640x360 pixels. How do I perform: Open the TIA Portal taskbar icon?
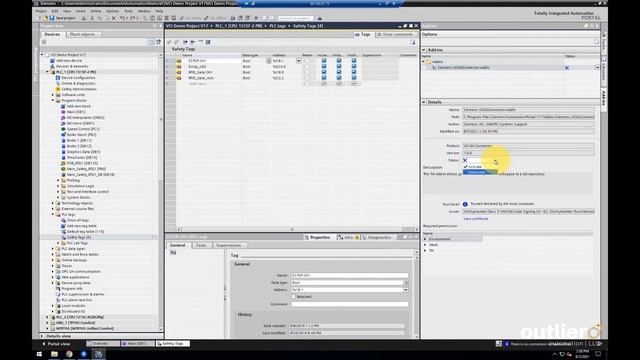[x=98, y=354]
